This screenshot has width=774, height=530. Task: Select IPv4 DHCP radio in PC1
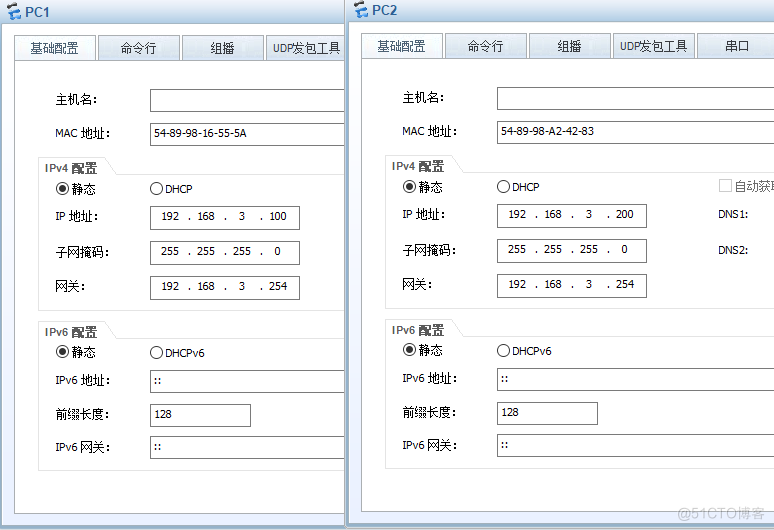156,189
